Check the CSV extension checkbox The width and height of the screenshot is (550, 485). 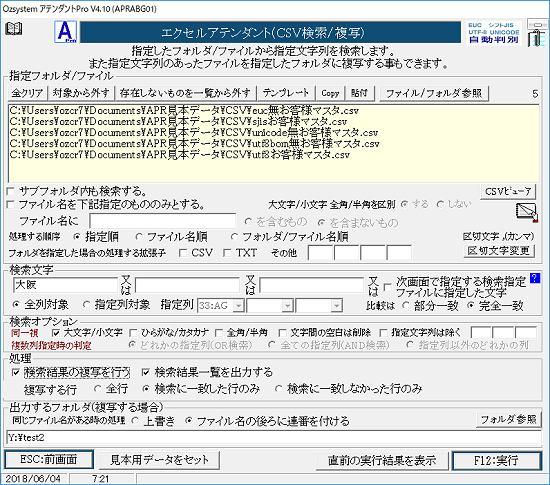click(x=183, y=253)
